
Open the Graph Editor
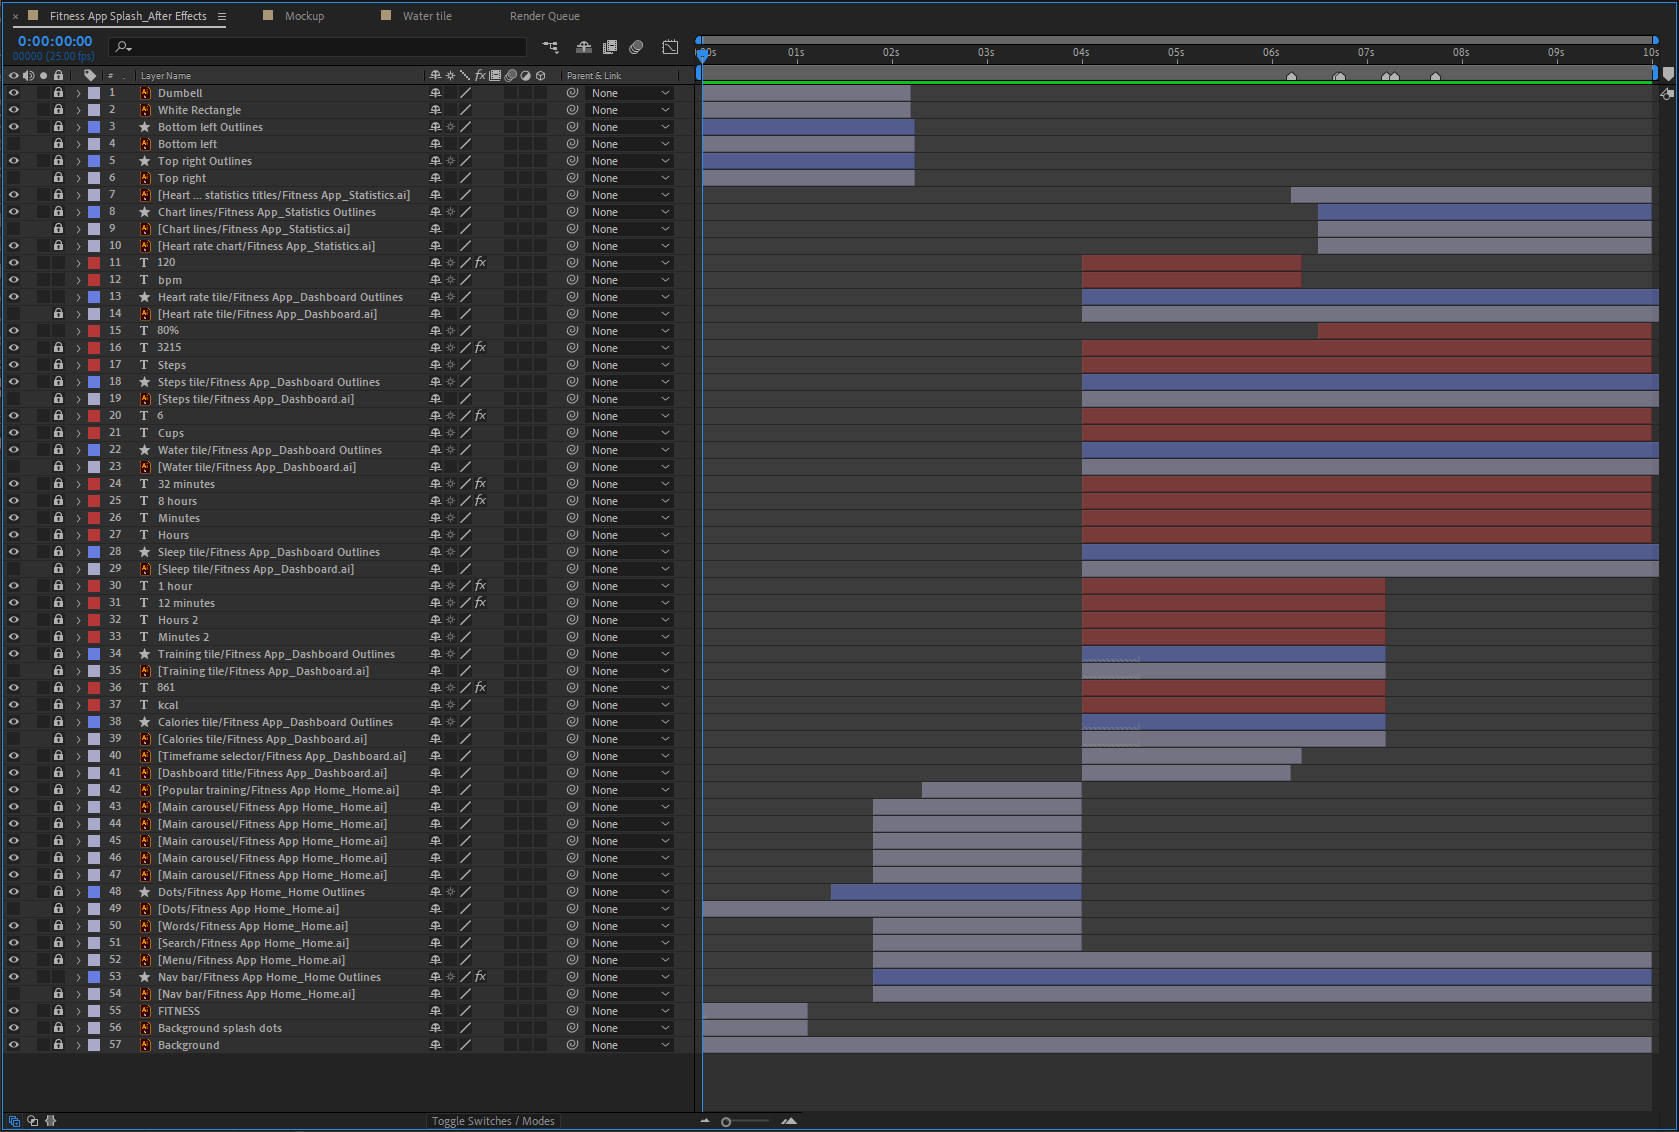click(670, 47)
